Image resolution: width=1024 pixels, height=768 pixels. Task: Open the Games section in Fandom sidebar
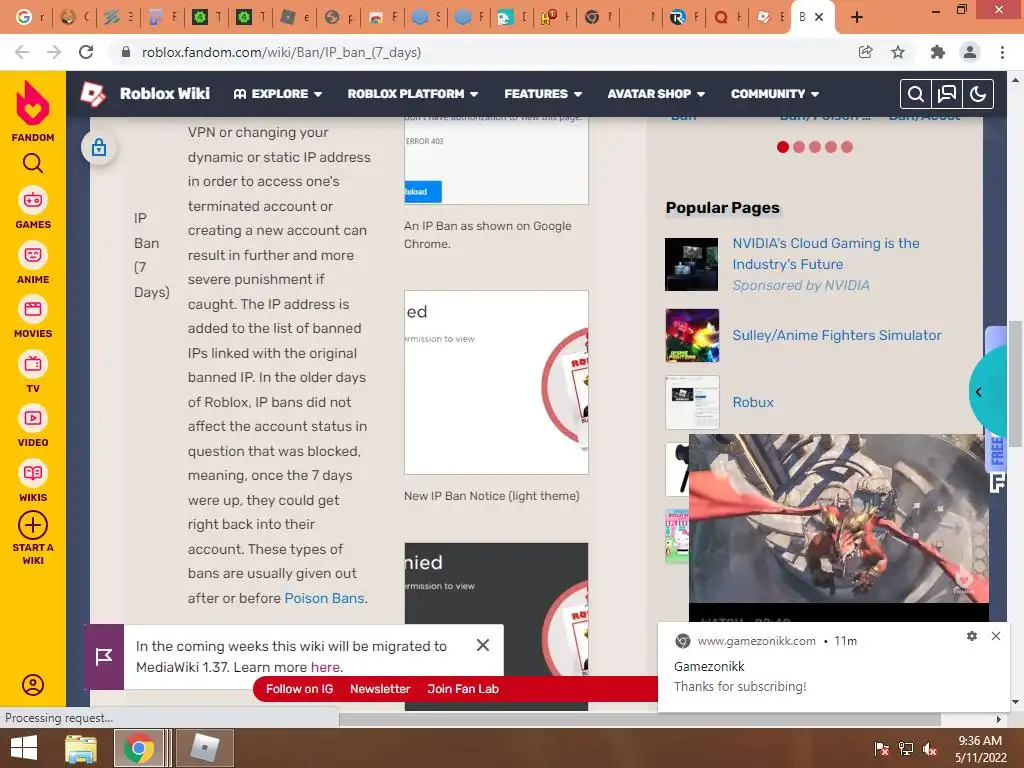33,208
